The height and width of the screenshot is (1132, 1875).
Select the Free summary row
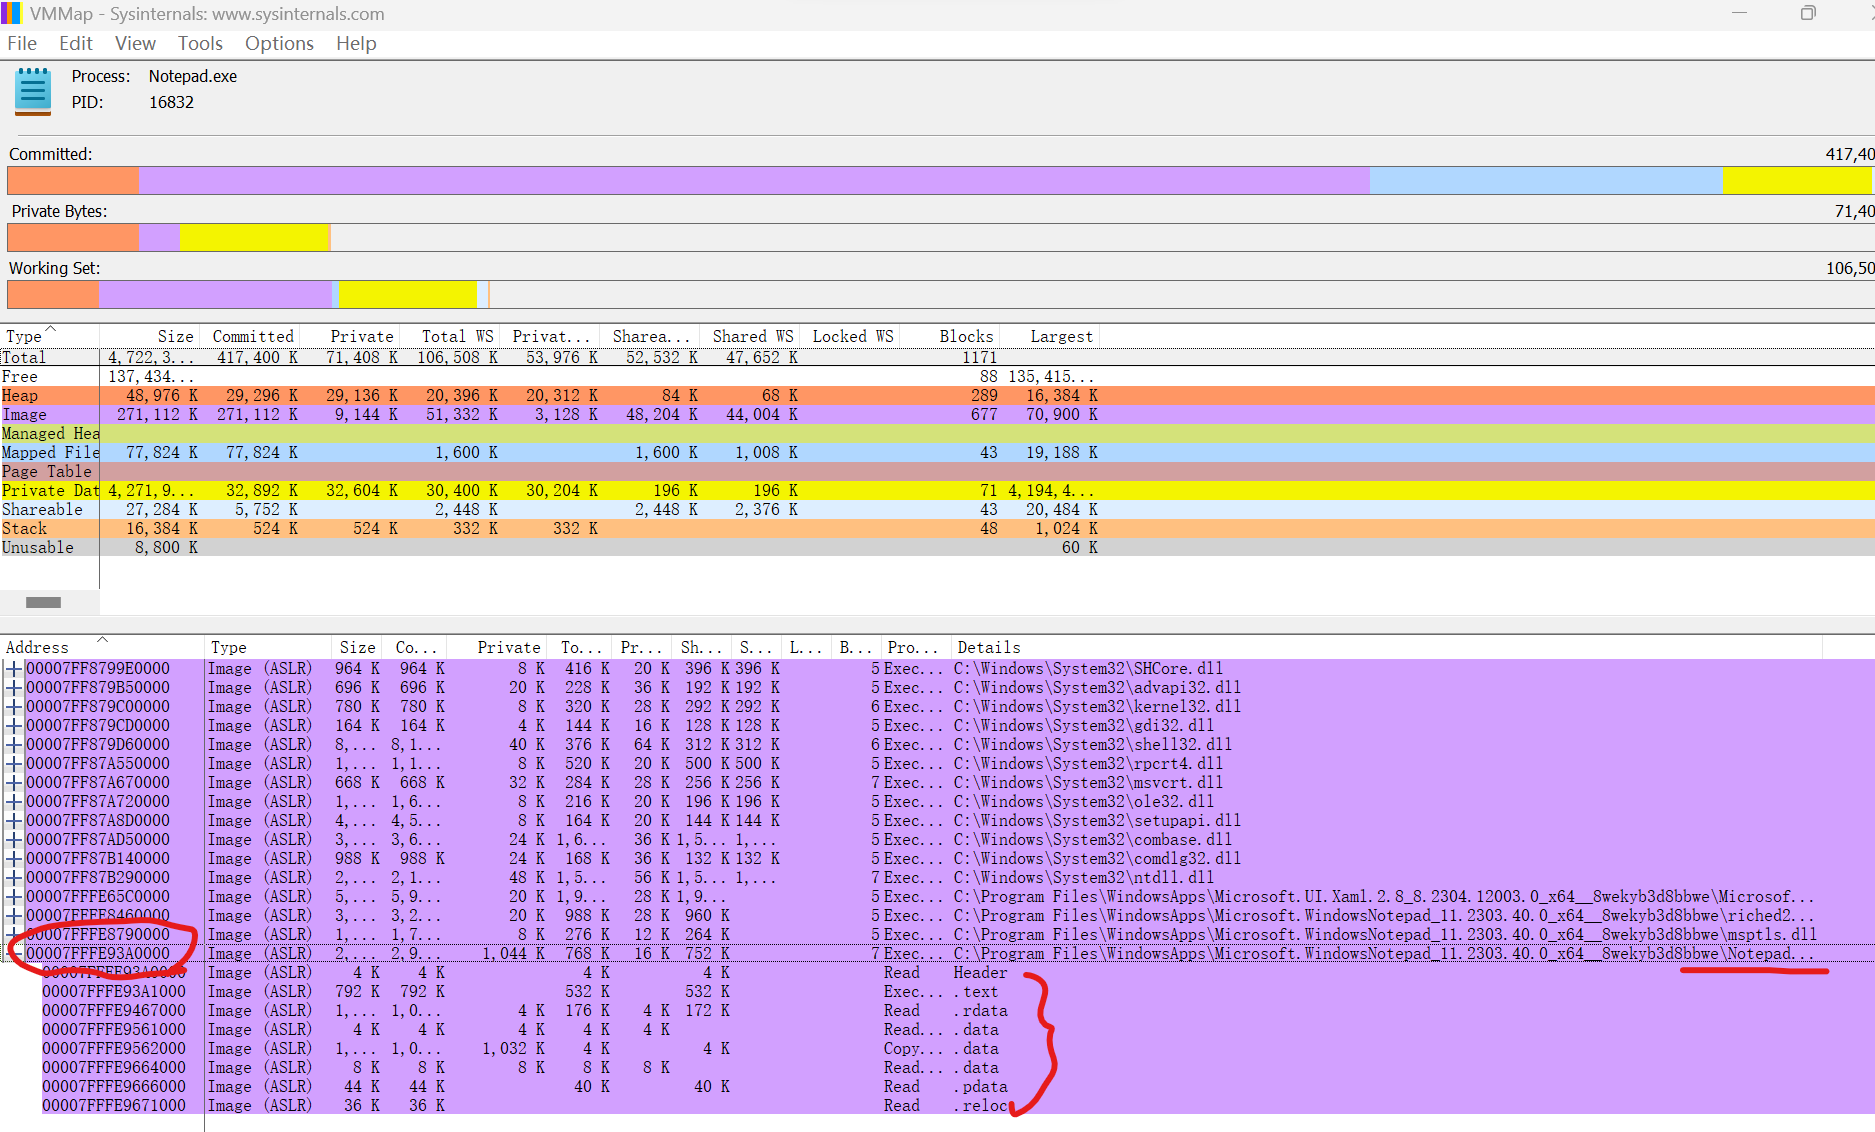937,376
